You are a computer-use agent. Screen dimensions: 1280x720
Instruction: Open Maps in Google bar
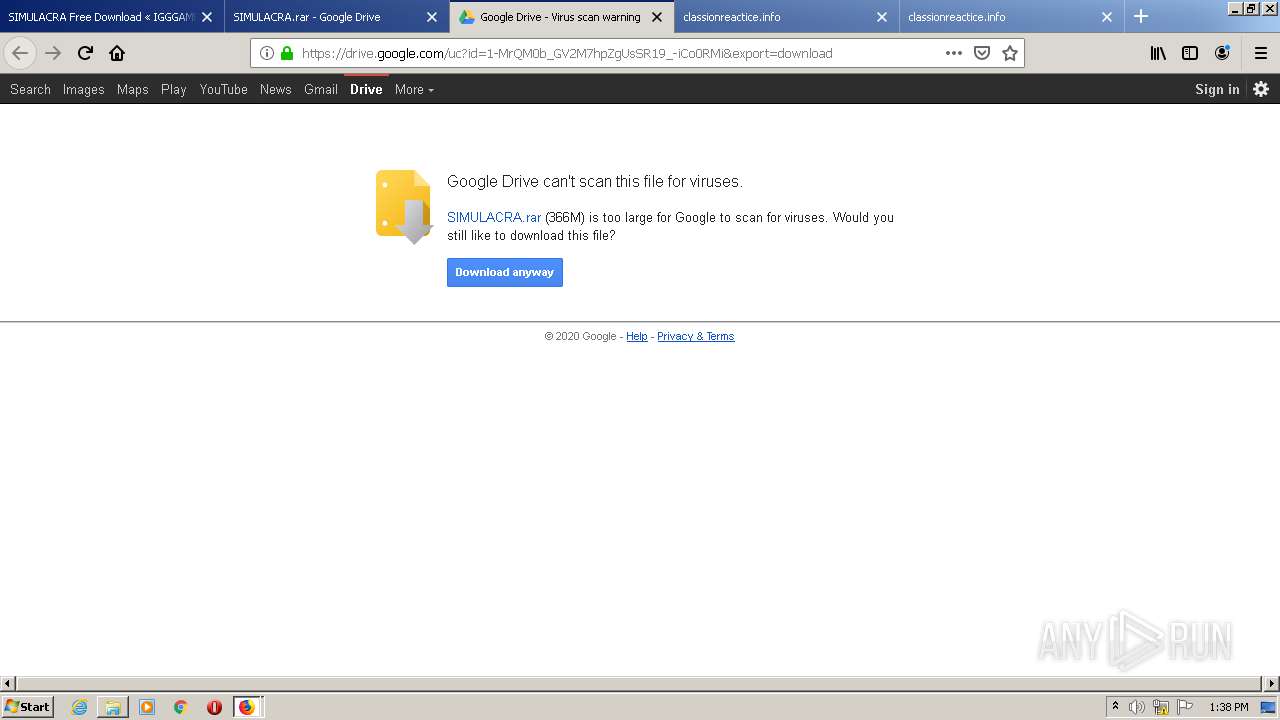[133, 89]
